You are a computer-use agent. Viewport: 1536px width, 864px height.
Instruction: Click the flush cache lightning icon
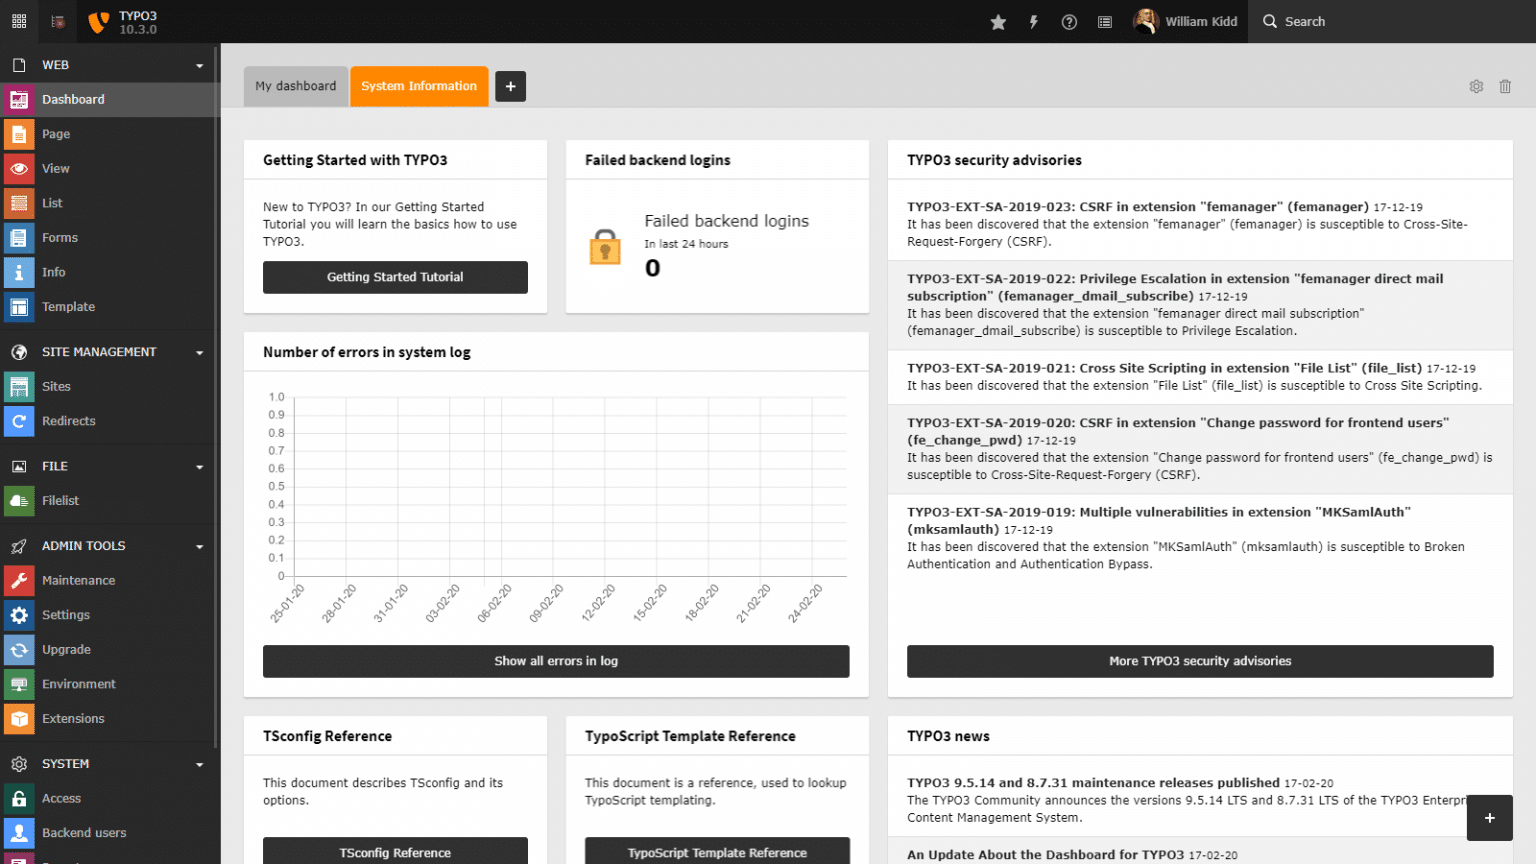(1033, 21)
